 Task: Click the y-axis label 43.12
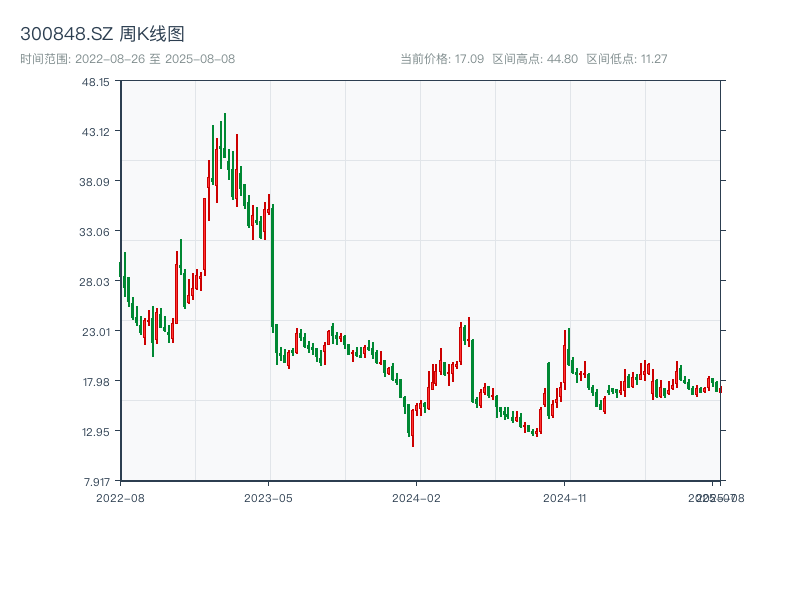click(95, 132)
